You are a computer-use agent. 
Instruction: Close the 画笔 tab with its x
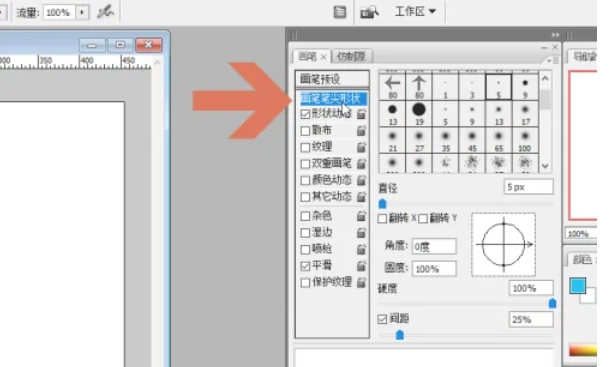323,57
